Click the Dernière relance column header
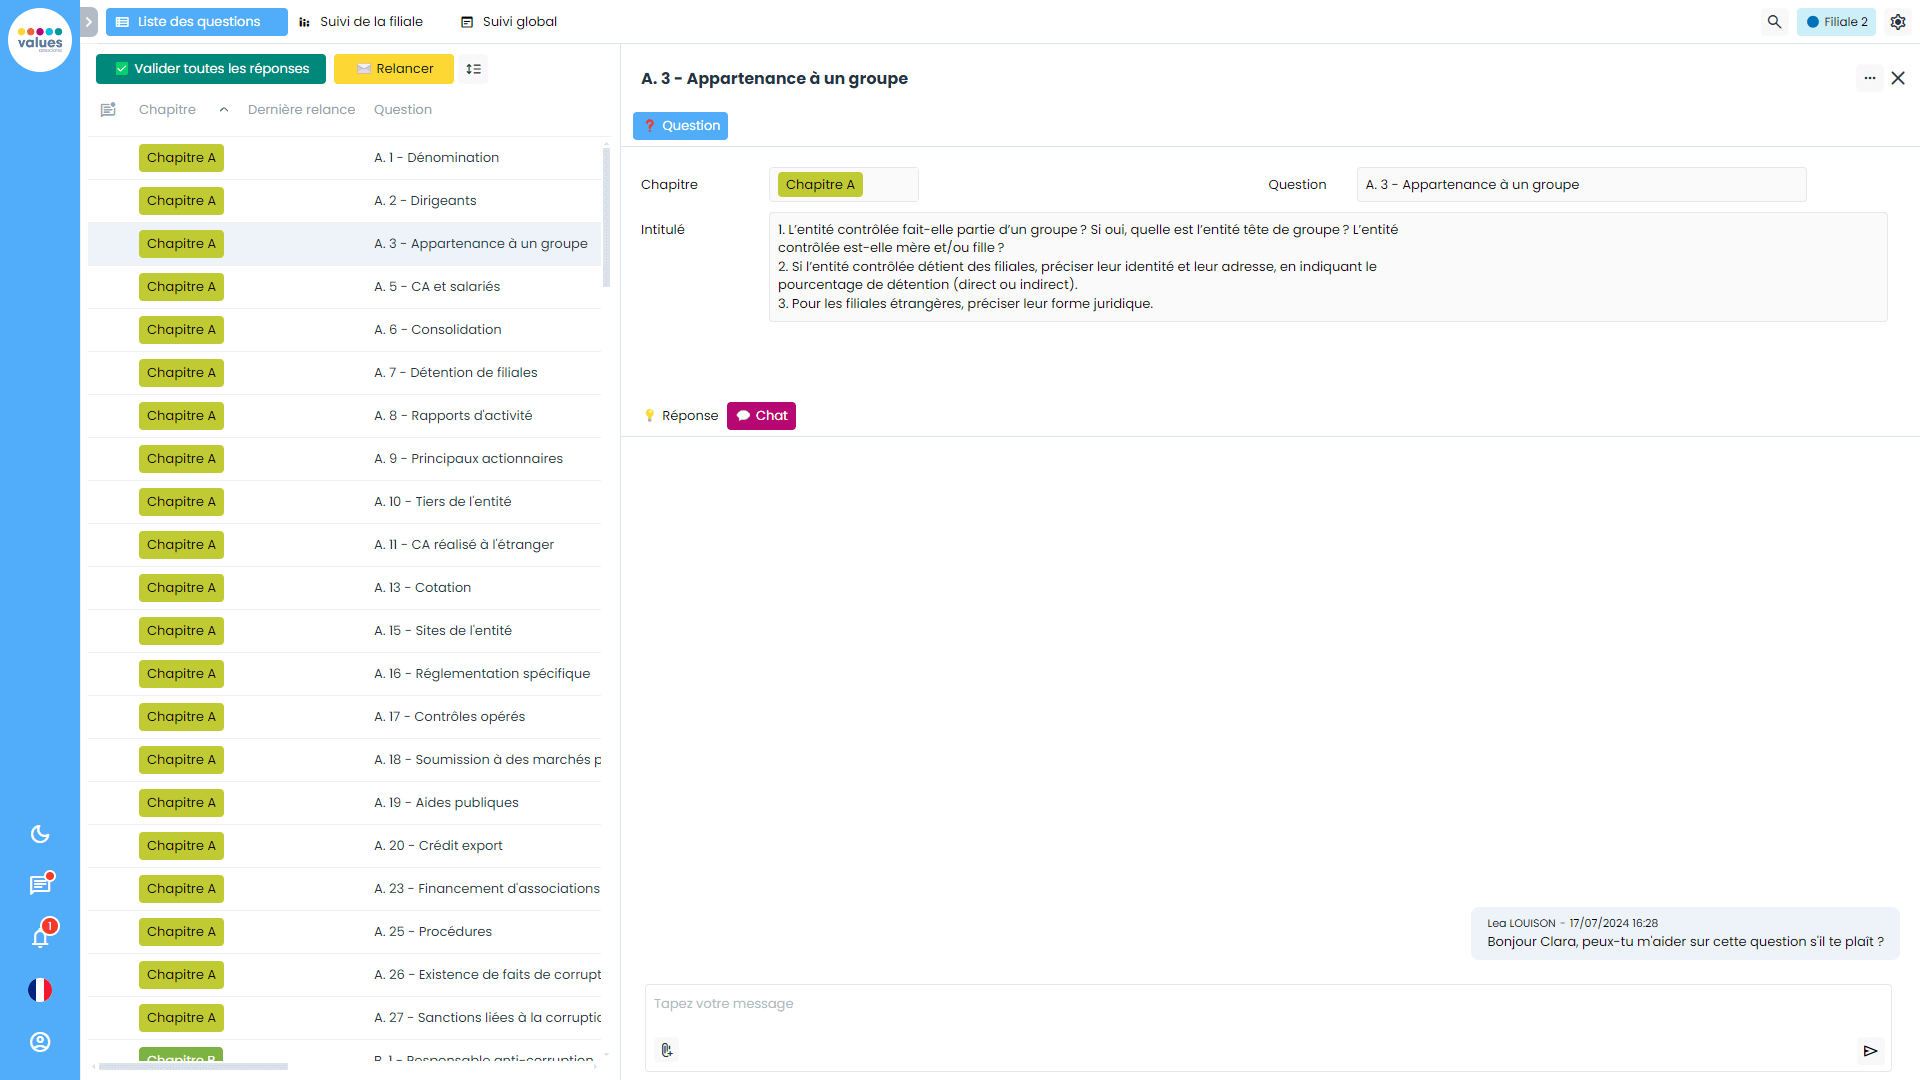The height and width of the screenshot is (1080, 1920). click(x=302, y=110)
